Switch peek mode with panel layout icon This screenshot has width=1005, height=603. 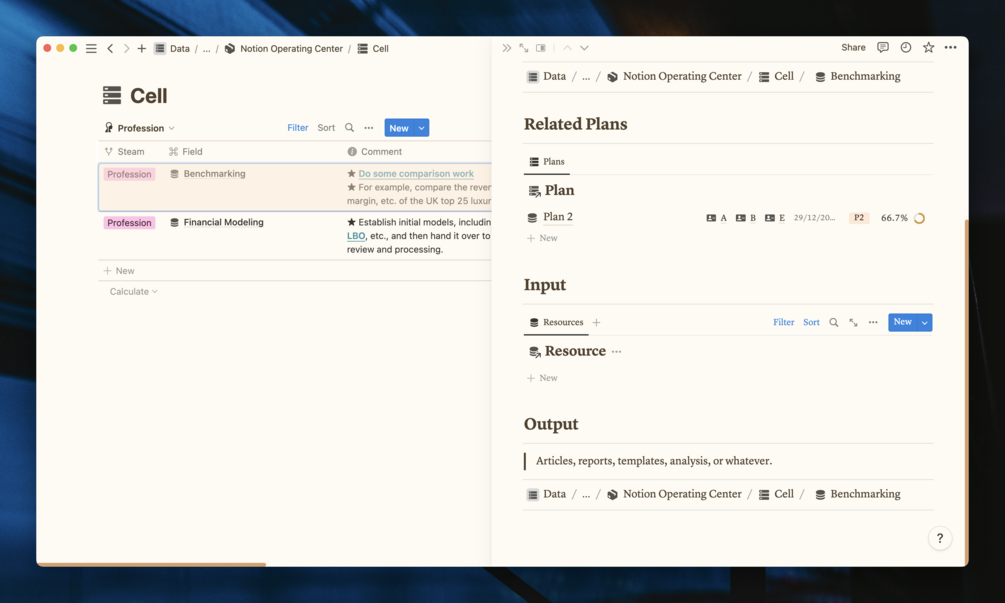coord(541,48)
